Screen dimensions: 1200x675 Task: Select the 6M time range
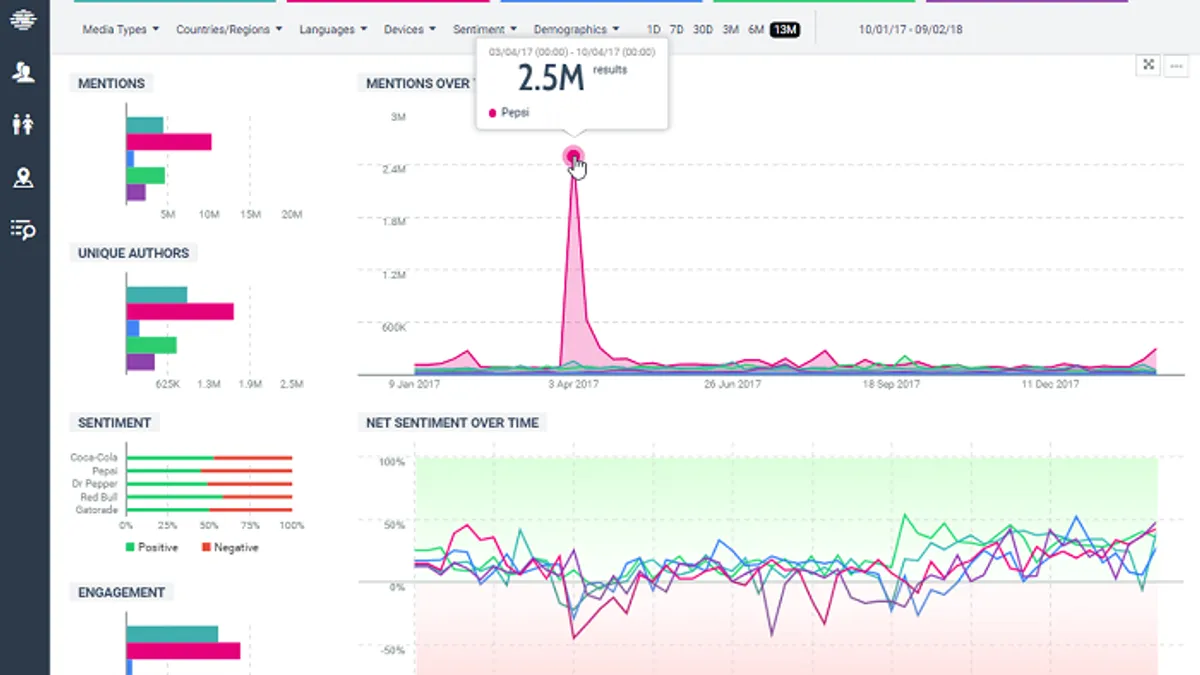tap(756, 30)
